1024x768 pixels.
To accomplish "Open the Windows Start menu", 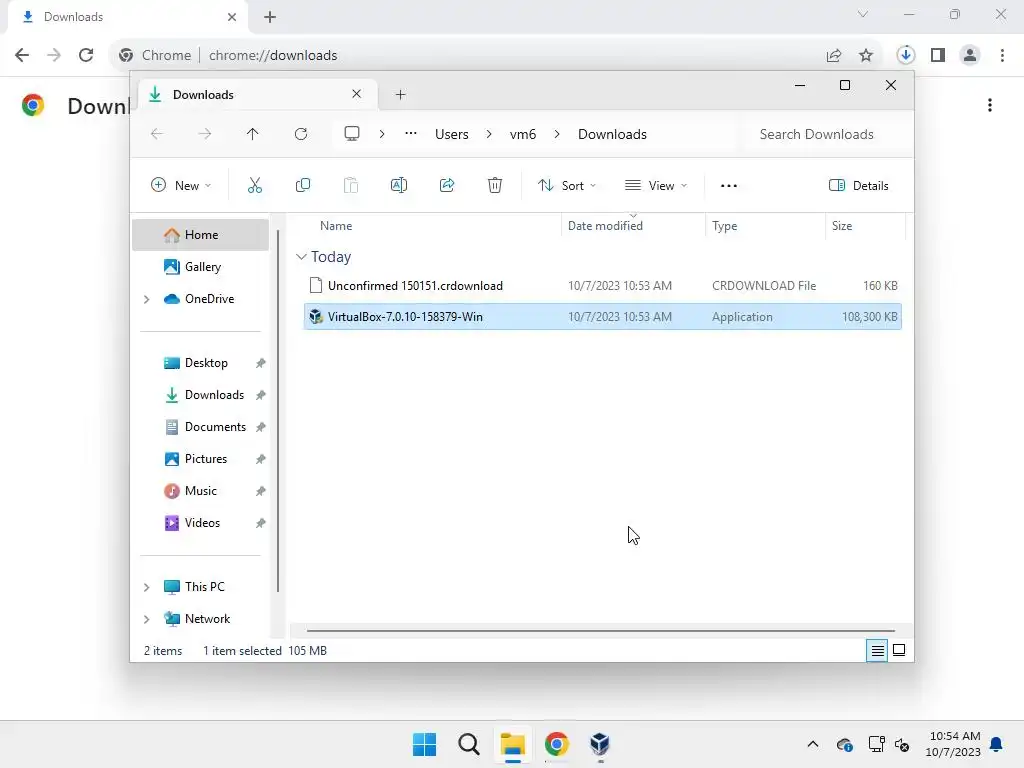I will point(424,744).
